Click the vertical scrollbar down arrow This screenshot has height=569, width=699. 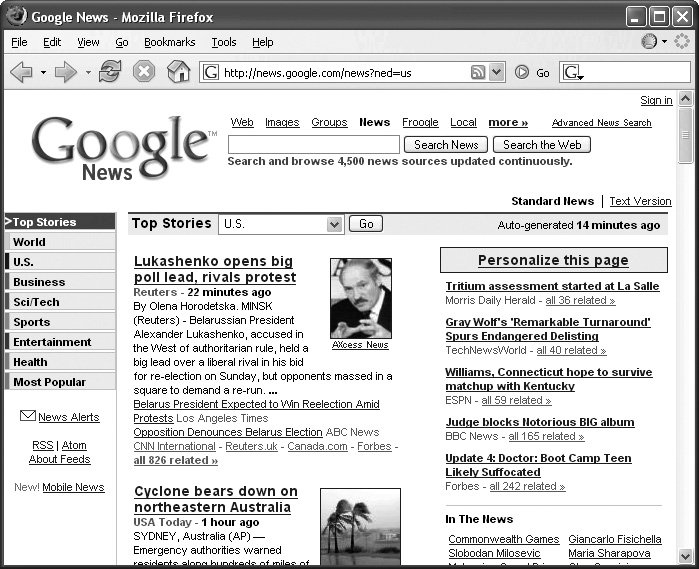coord(685,556)
